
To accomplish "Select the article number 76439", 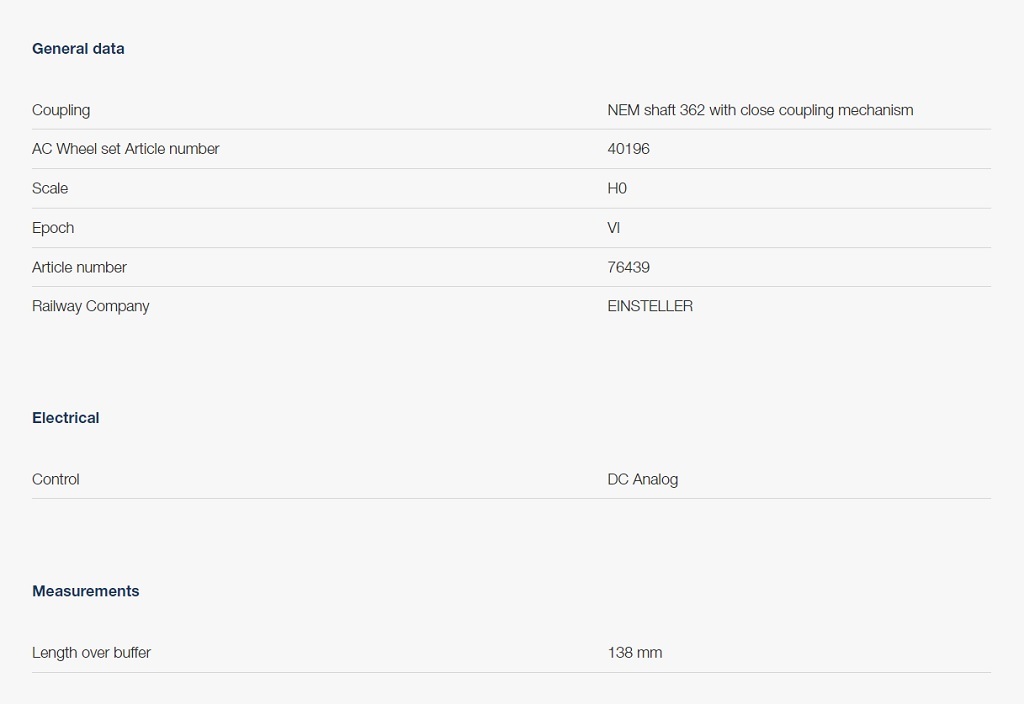I will tap(628, 267).
